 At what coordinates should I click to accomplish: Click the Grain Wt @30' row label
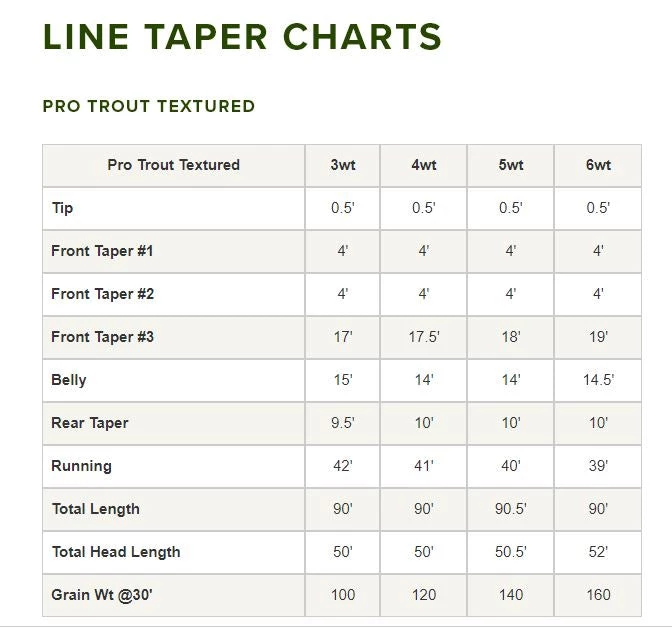click(102, 595)
